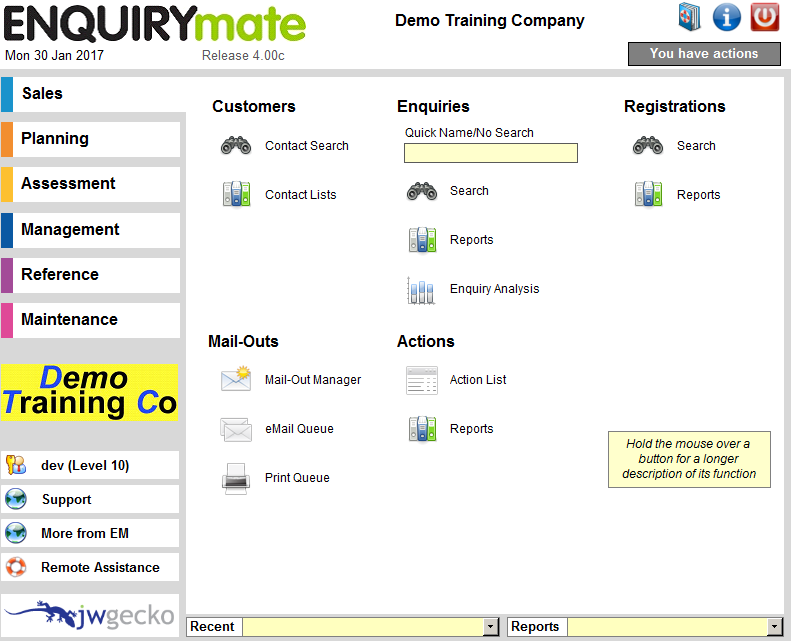Click the dev (Level 10) user button
Image resolution: width=791 pixels, height=641 pixels.
point(90,465)
